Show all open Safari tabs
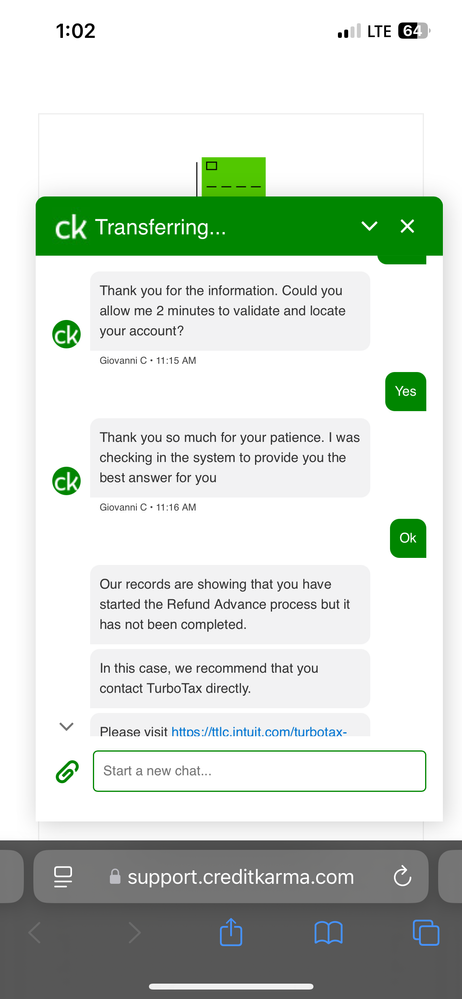 pos(426,933)
